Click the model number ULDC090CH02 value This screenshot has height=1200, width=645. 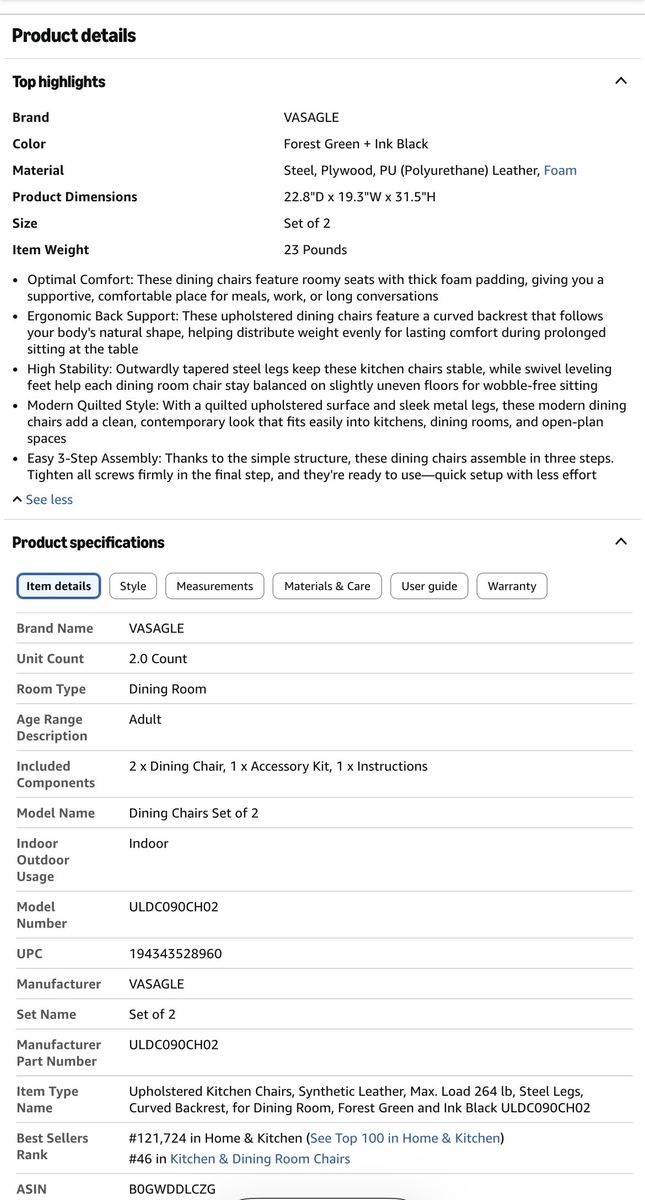click(x=173, y=907)
